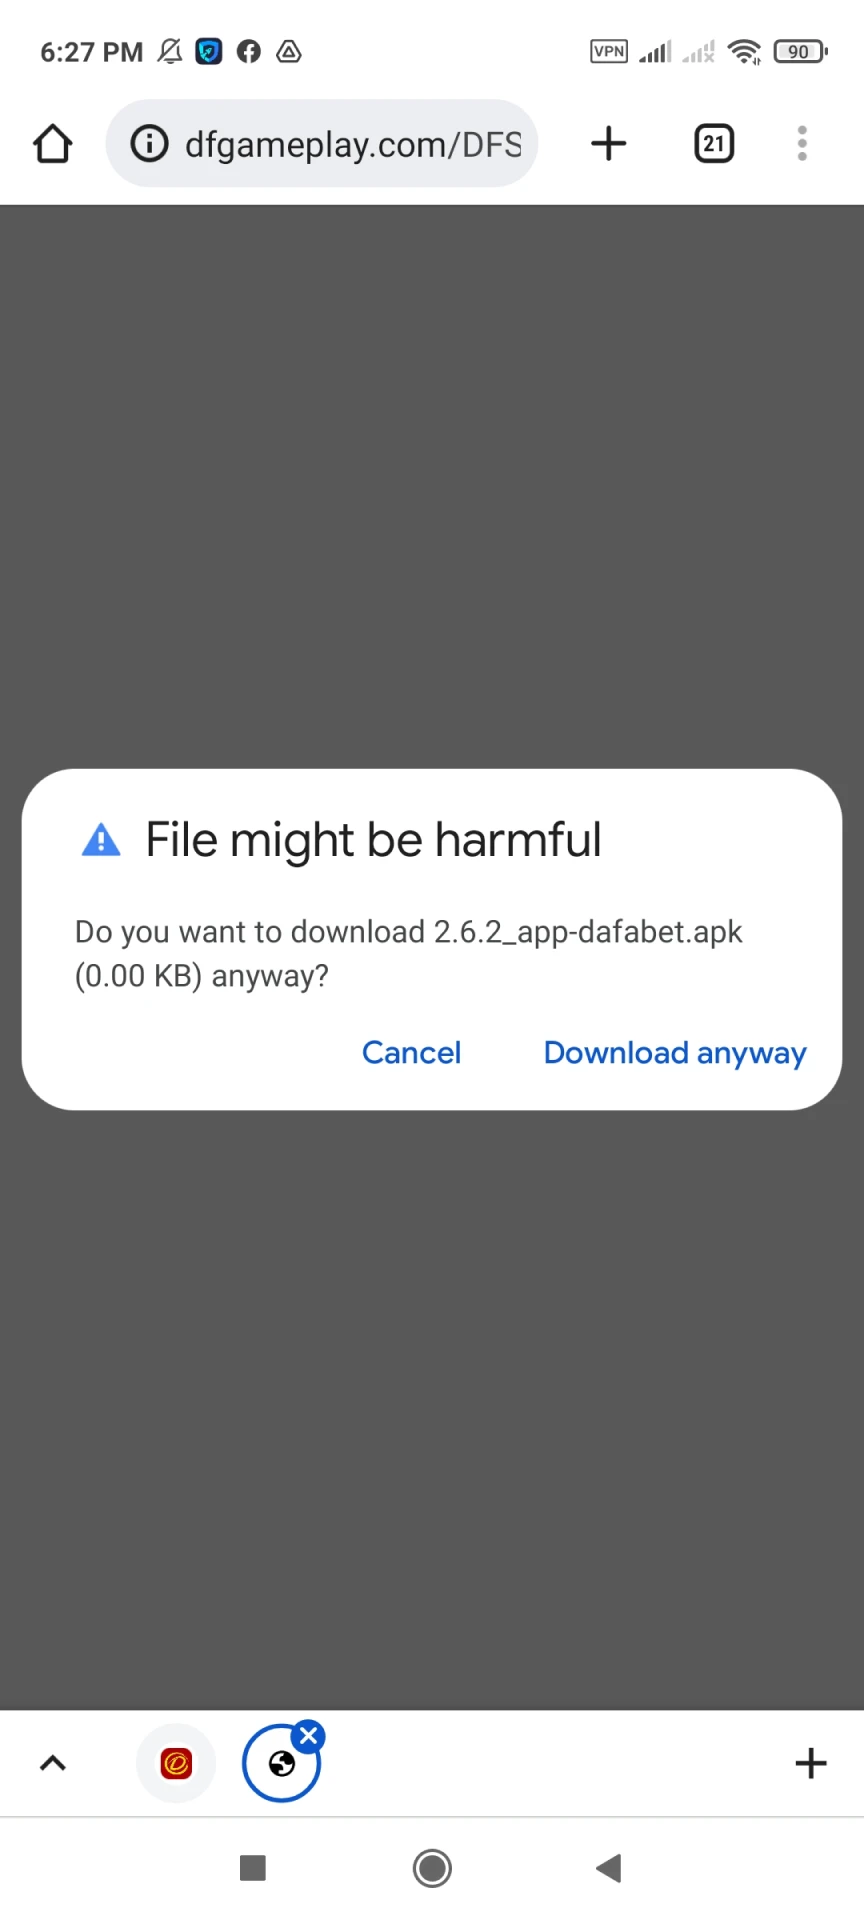
Task: Open the tab switcher showing 21 tabs
Action: (714, 144)
